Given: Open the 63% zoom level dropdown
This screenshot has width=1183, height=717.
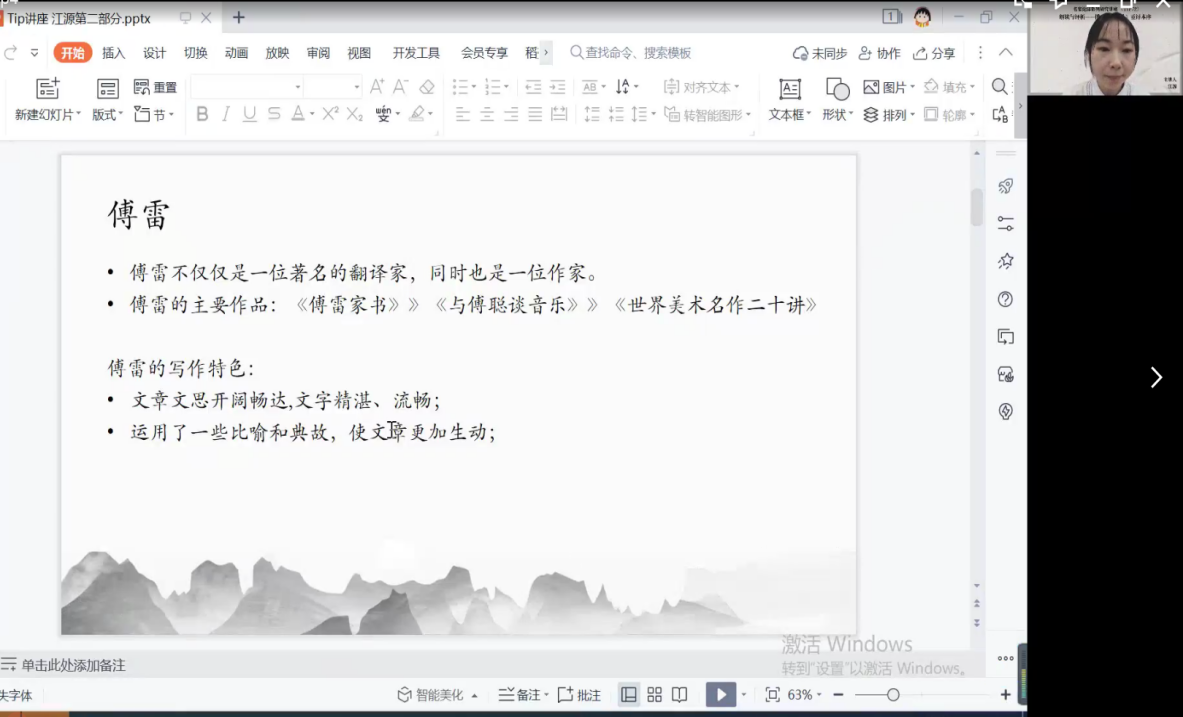Looking at the screenshot, I should pos(805,695).
